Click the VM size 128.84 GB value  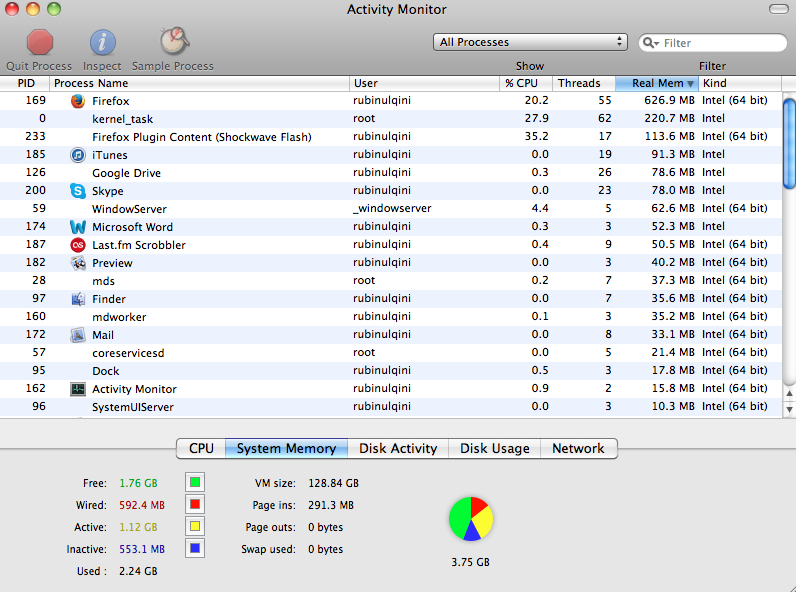(x=334, y=483)
